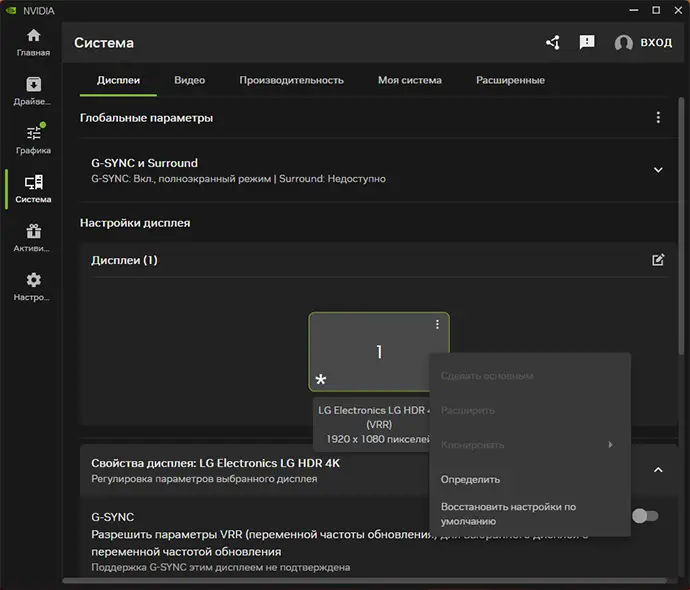This screenshot has width=690, height=590.
Task: Click the horizontal scrollbar at bottom
Action: [x=365, y=581]
